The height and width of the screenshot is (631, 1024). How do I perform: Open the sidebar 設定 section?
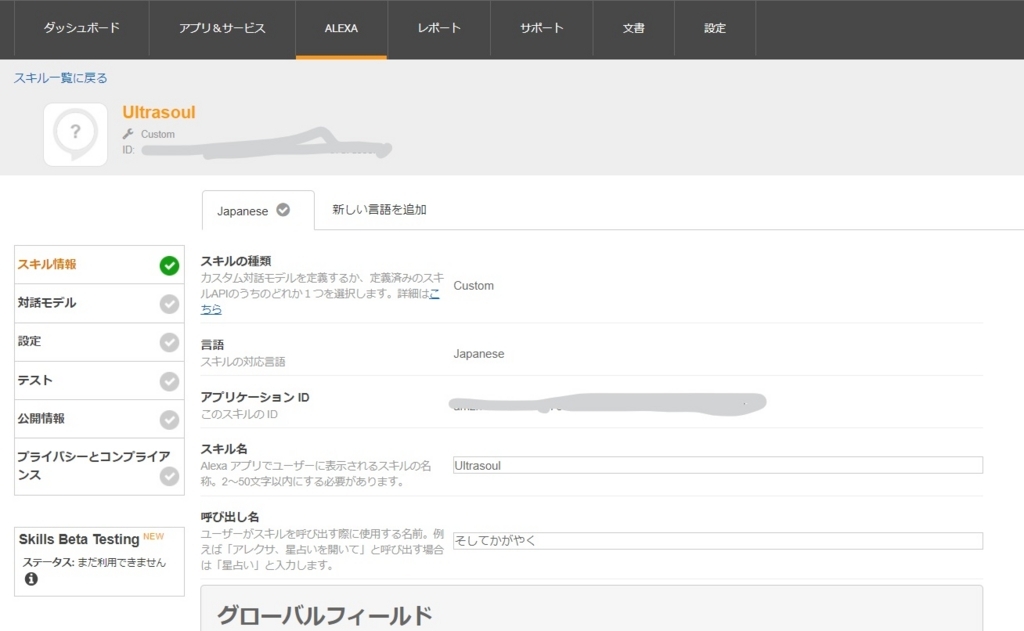coord(99,342)
